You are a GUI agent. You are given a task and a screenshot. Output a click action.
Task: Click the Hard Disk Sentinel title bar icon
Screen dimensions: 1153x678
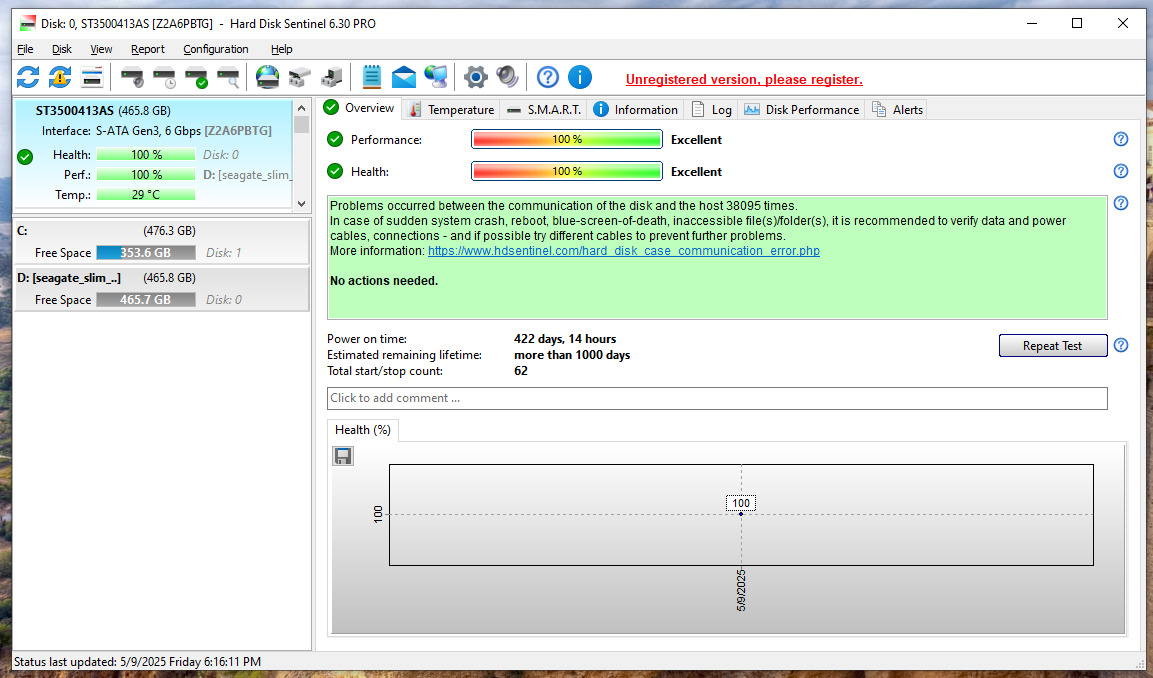tap(28, 24)
